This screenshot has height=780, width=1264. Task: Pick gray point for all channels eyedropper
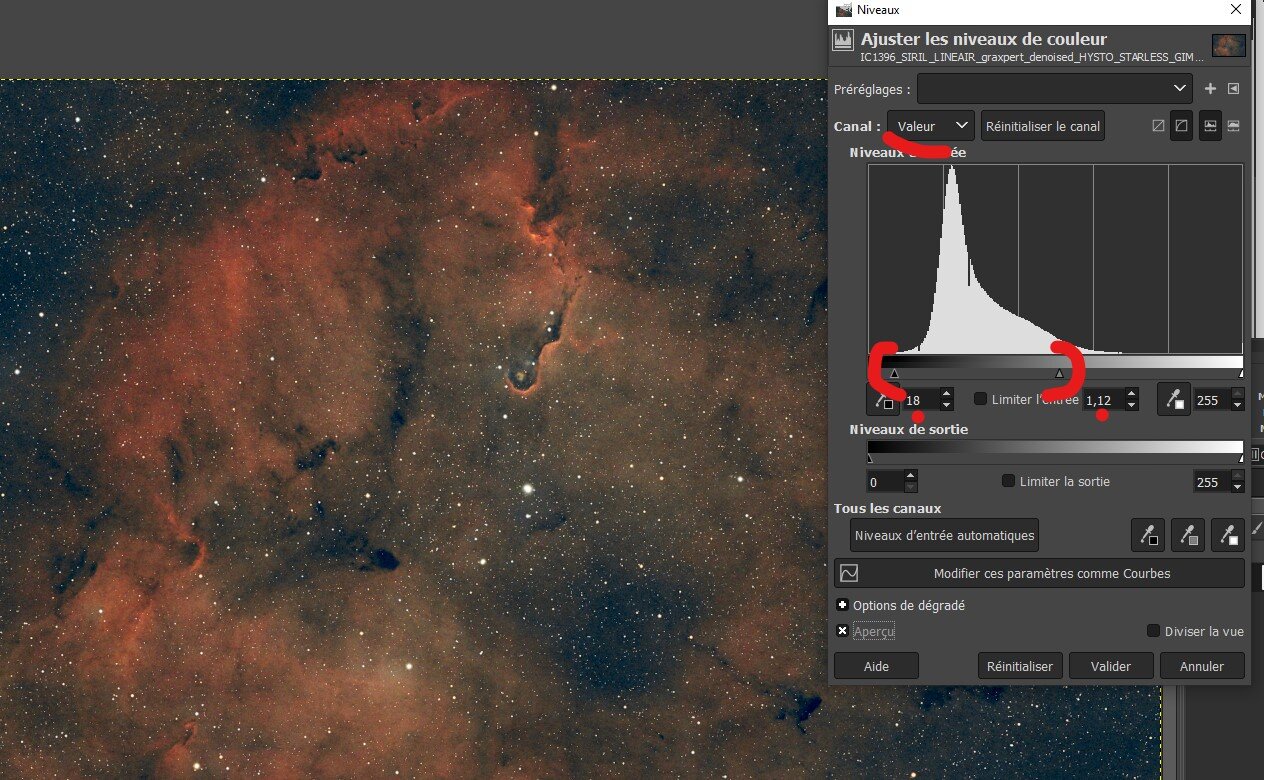[x=1187, y=535]
